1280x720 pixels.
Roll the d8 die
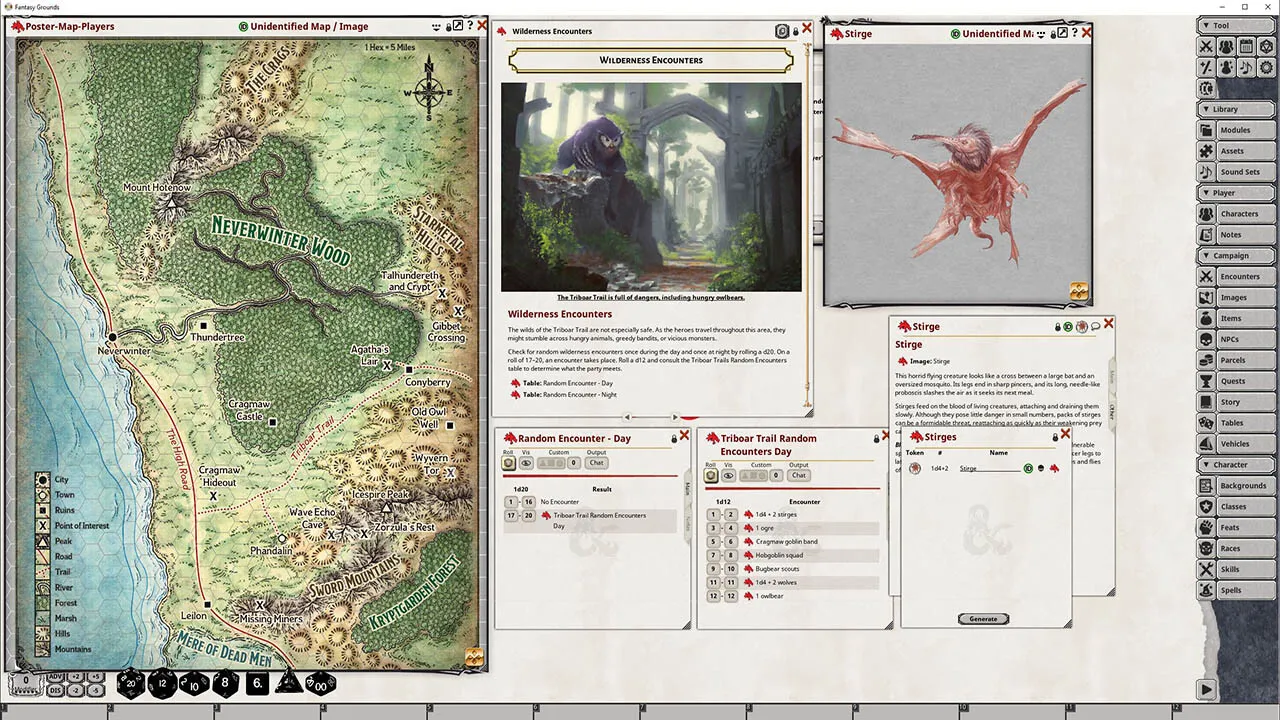click(x=225, y=684)
